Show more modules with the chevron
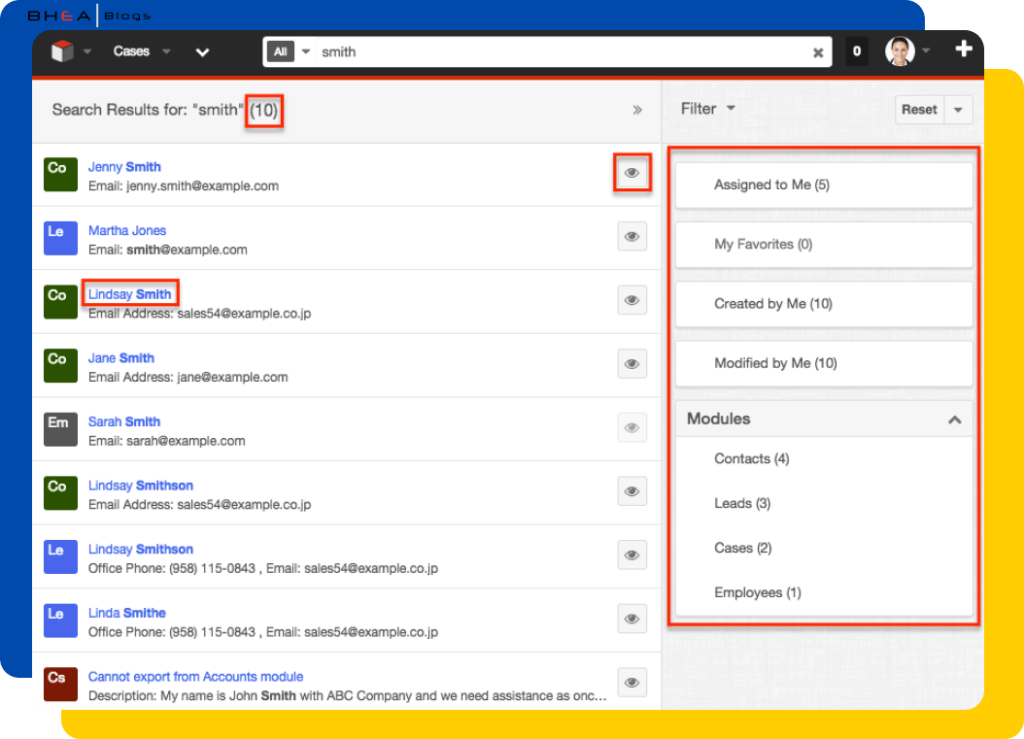The width and height of the screenshot is (1024, 739). [x=202, y=52]
